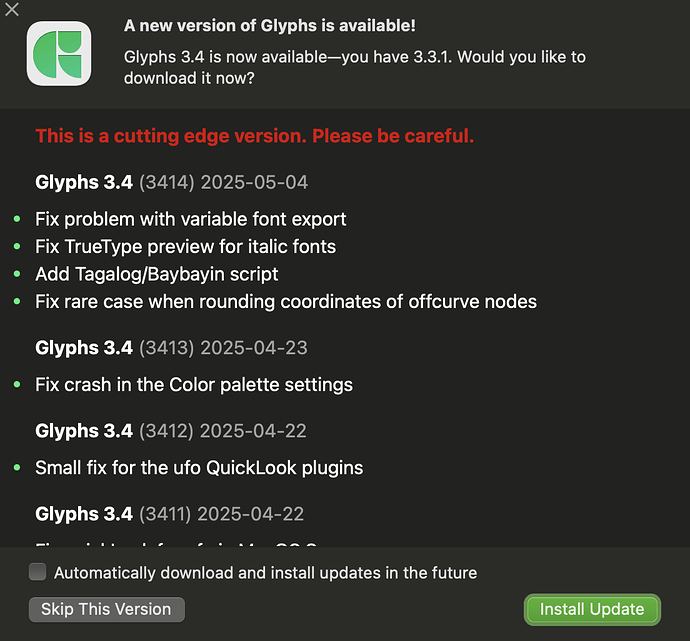Click the 'A new version of Glyphs' title

click(x=269, y=26)
